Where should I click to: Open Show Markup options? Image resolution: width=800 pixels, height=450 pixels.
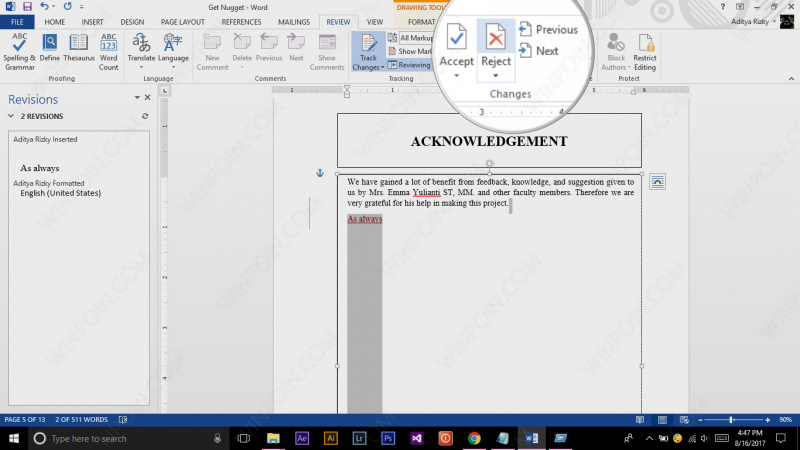coord(411,51)
